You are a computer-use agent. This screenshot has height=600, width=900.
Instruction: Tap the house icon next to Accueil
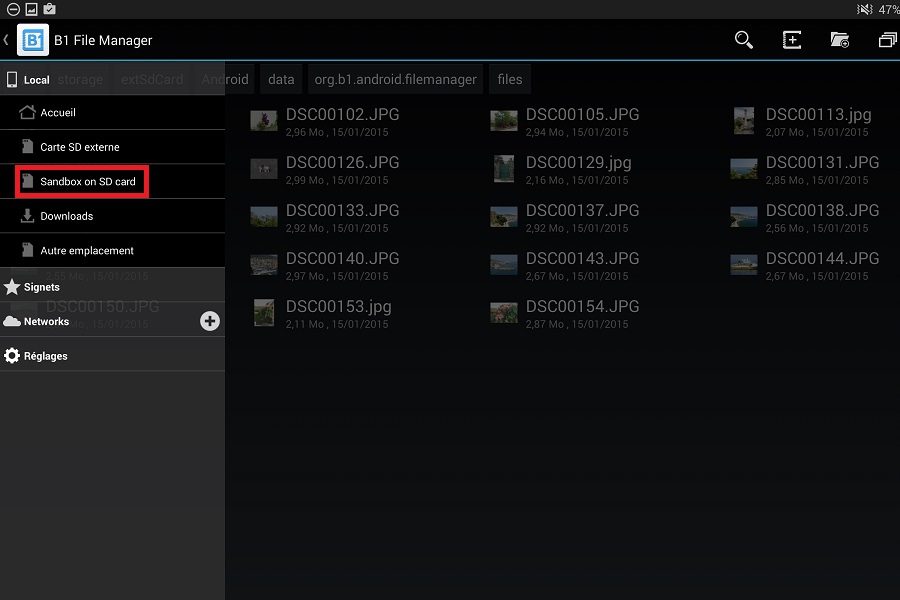(x=27, y=112)
